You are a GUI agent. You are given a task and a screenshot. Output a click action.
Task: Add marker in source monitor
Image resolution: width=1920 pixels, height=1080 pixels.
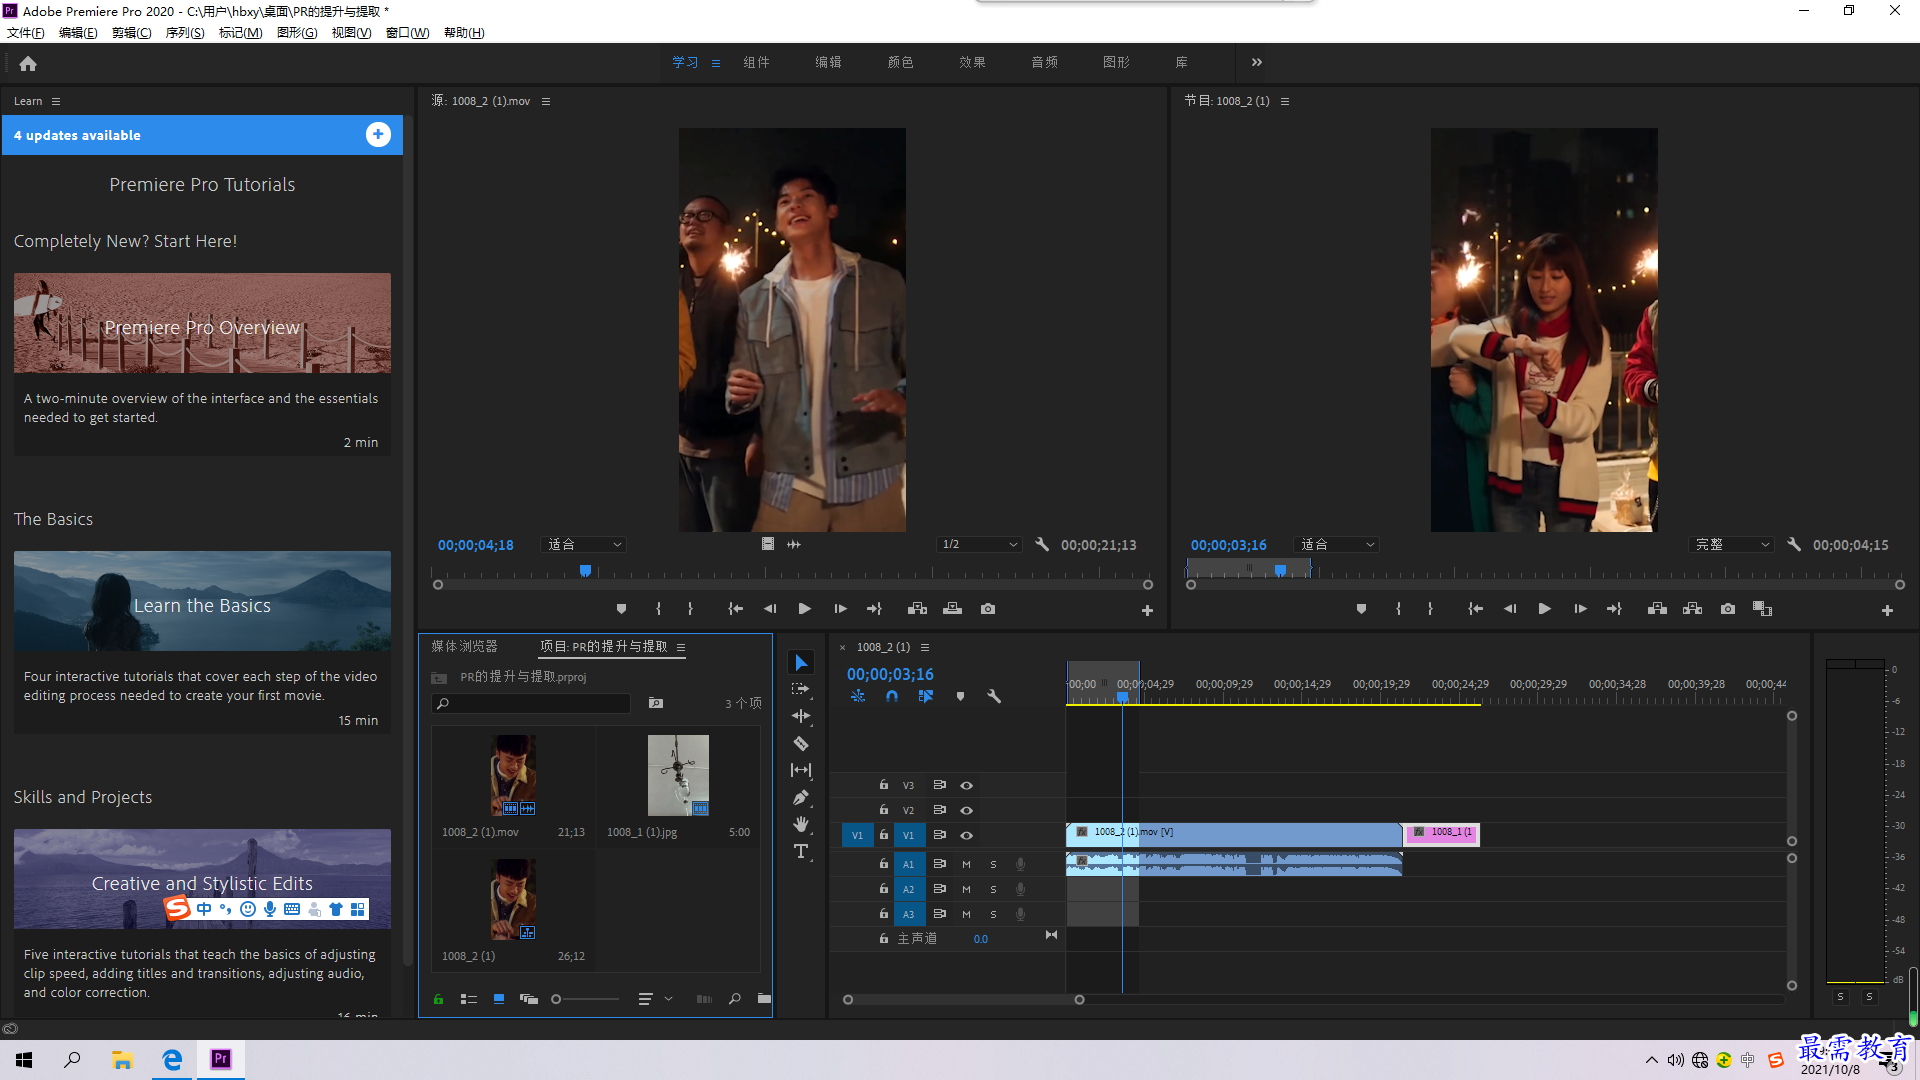tap(621, 609)
